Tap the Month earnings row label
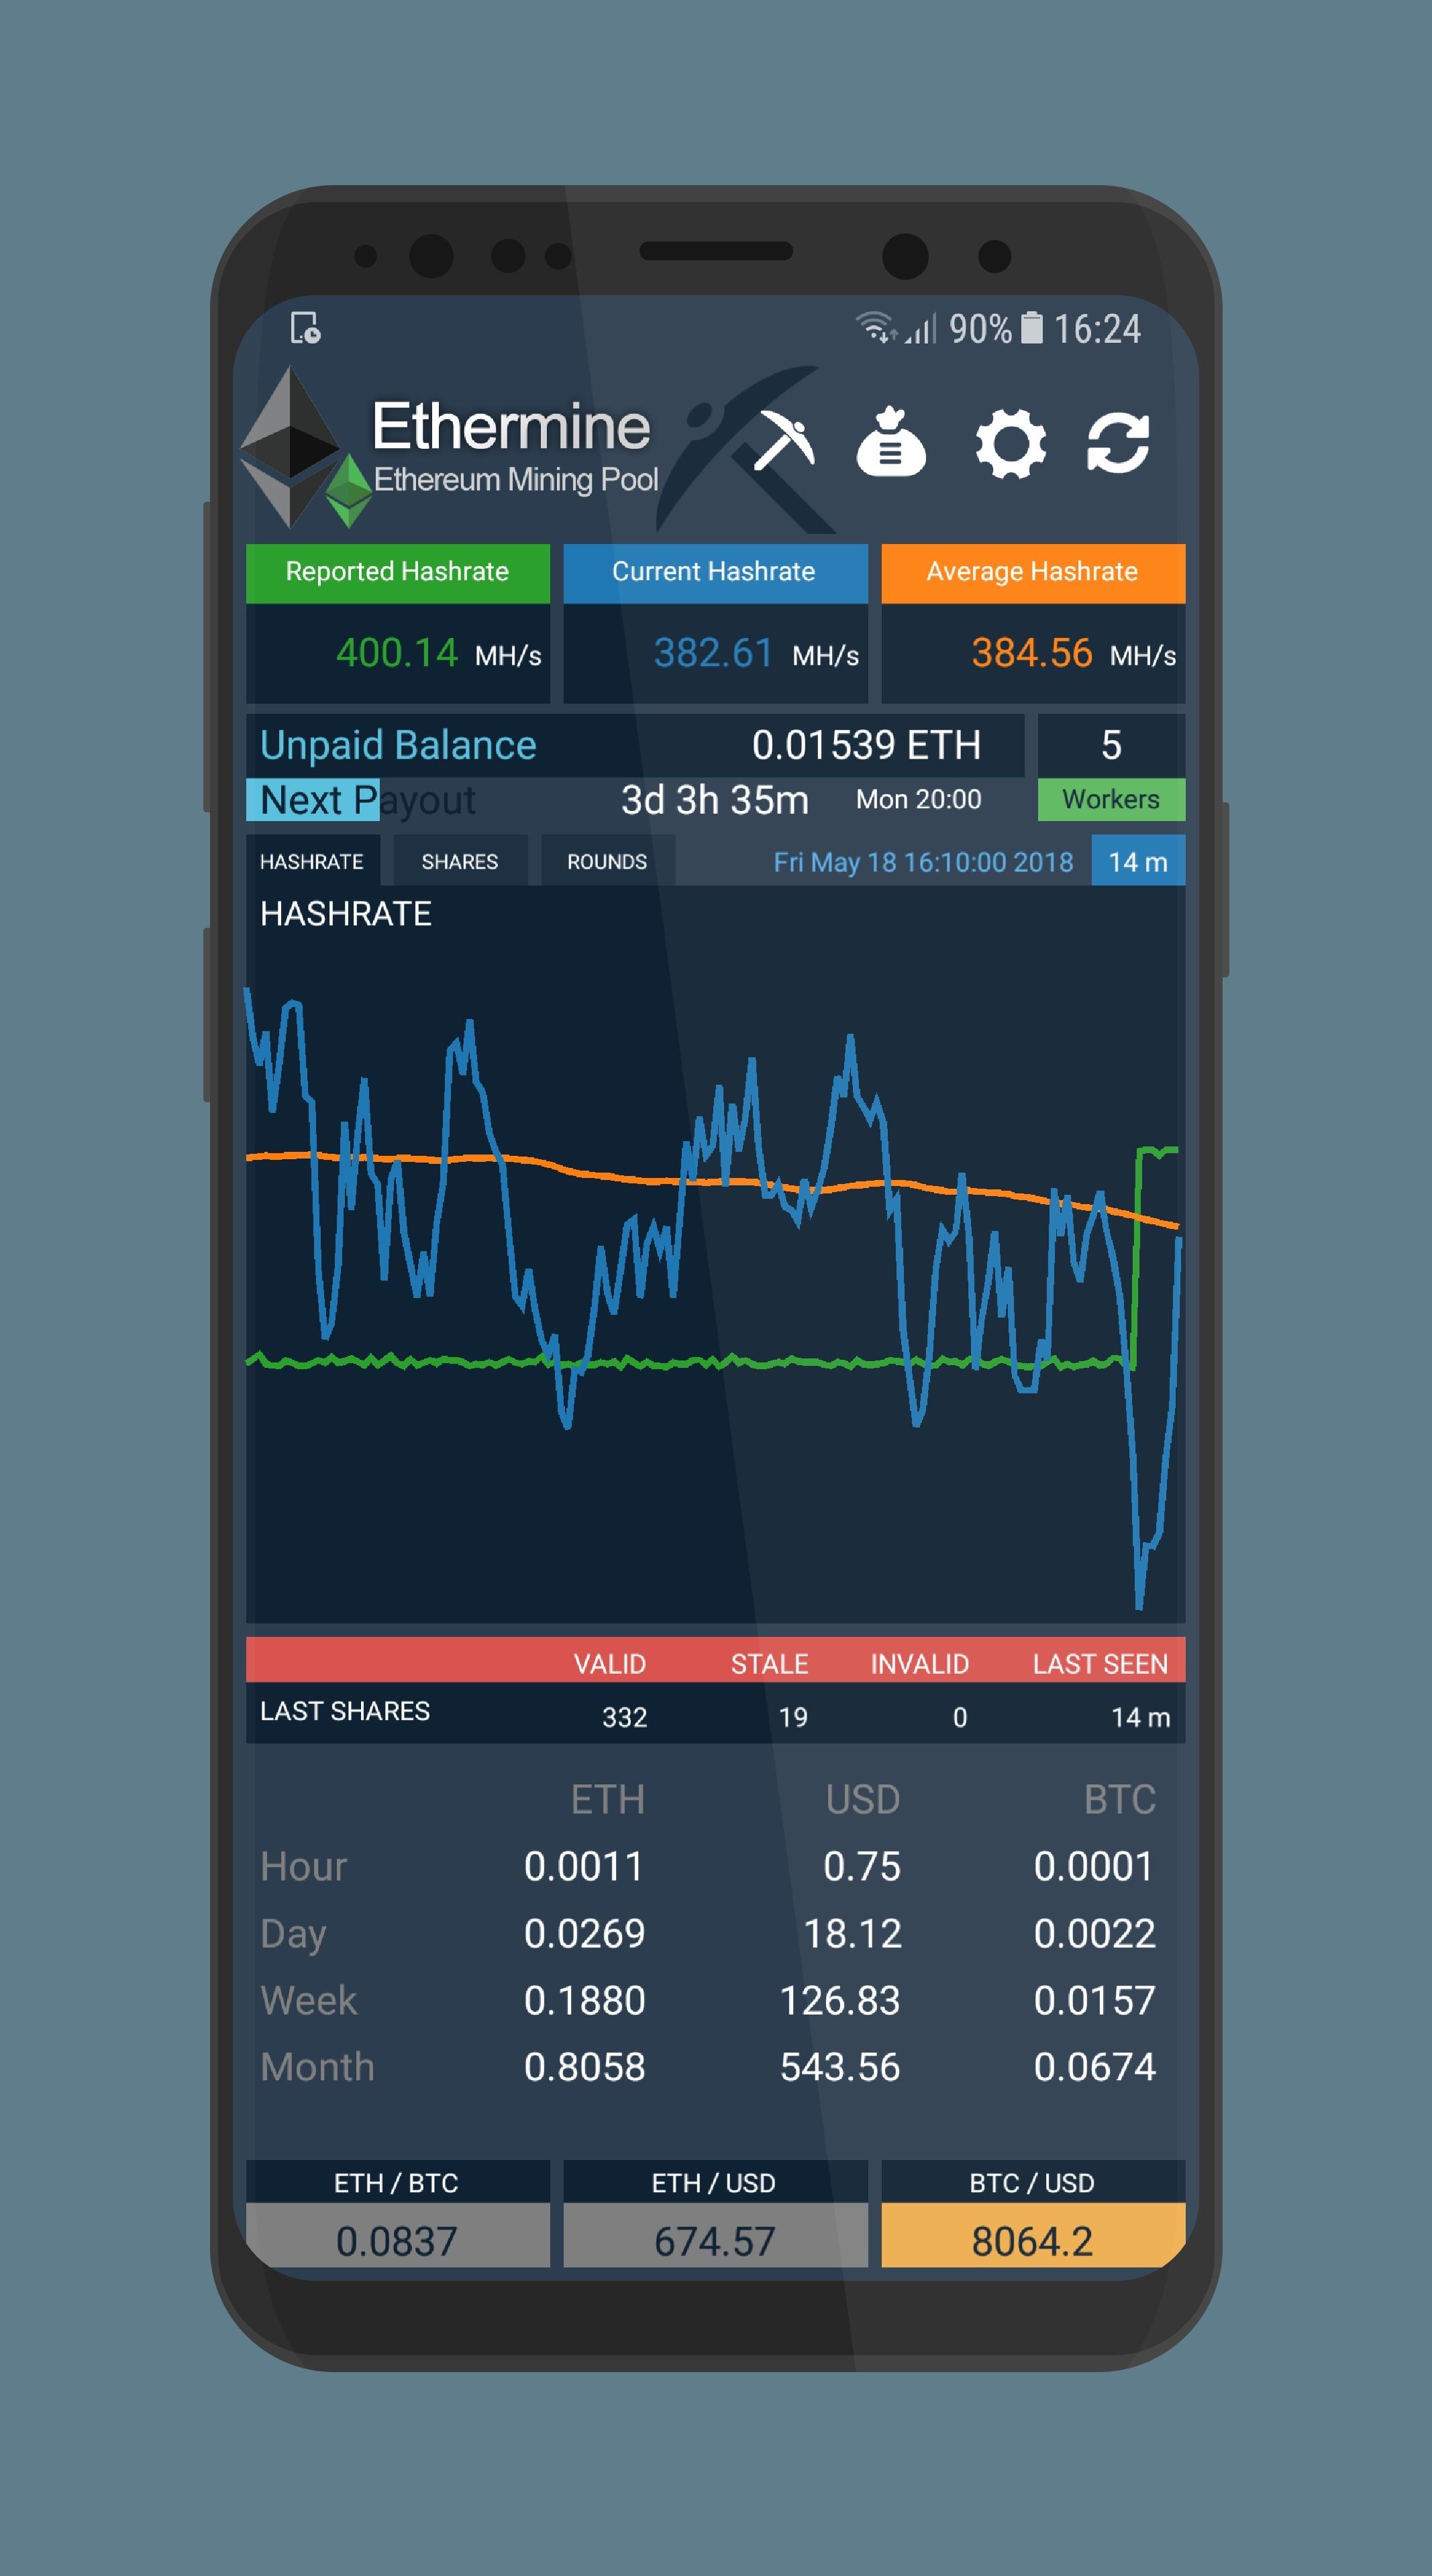 pyautogui.click(x=317, y=2067)
